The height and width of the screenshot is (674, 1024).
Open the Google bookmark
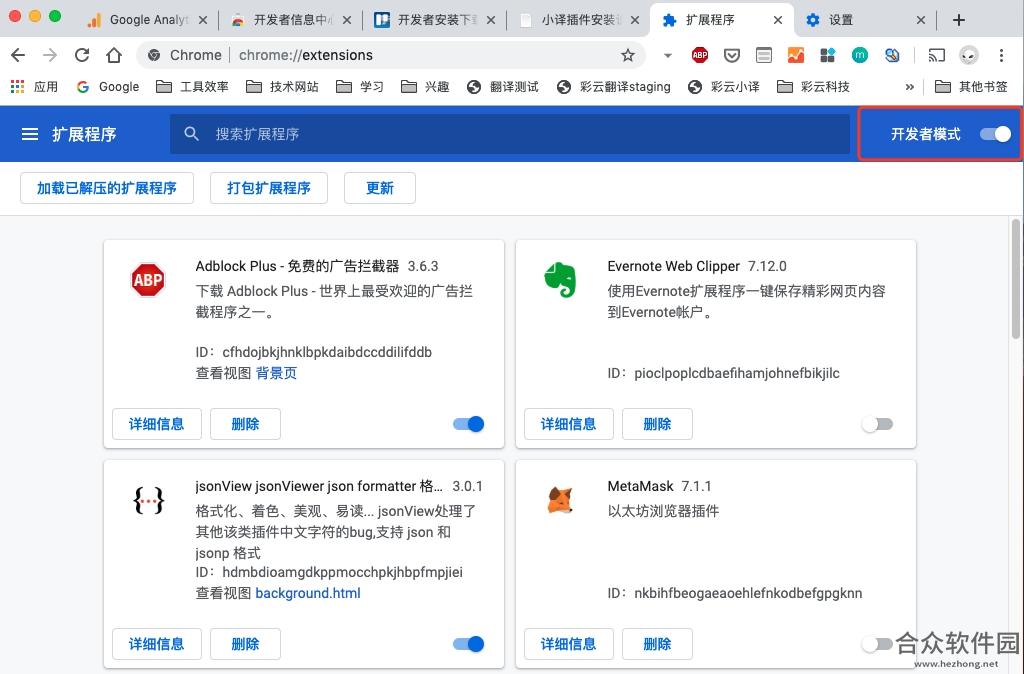(x=108, y=86)
